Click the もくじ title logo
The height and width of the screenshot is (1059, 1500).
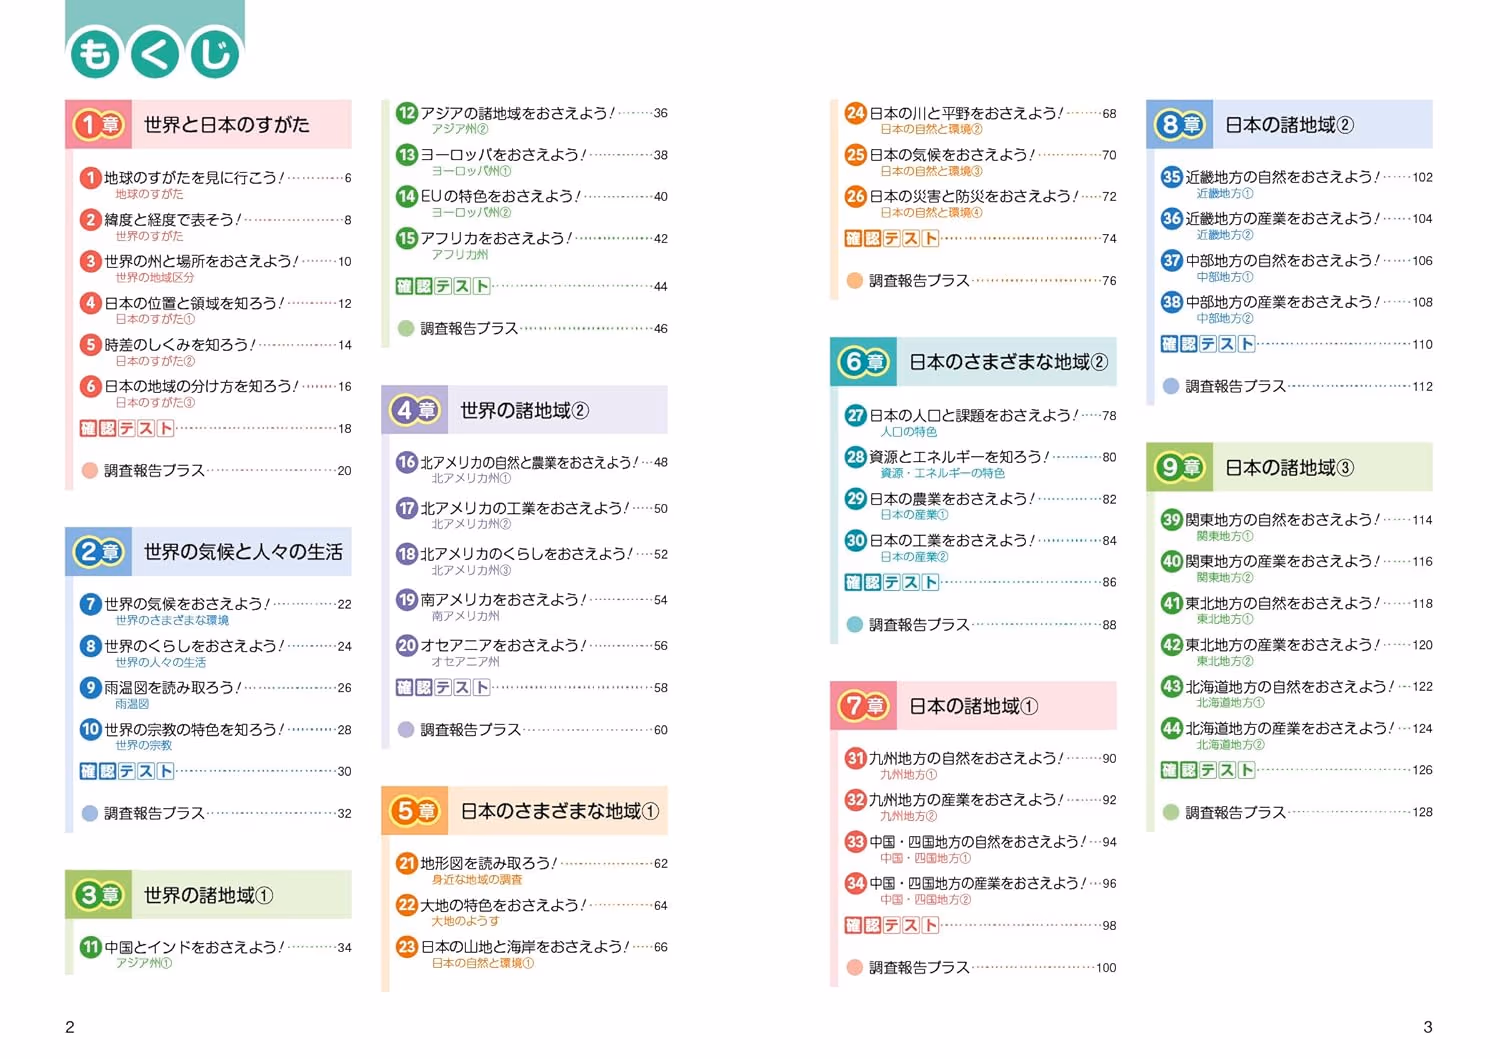(155, 52)
